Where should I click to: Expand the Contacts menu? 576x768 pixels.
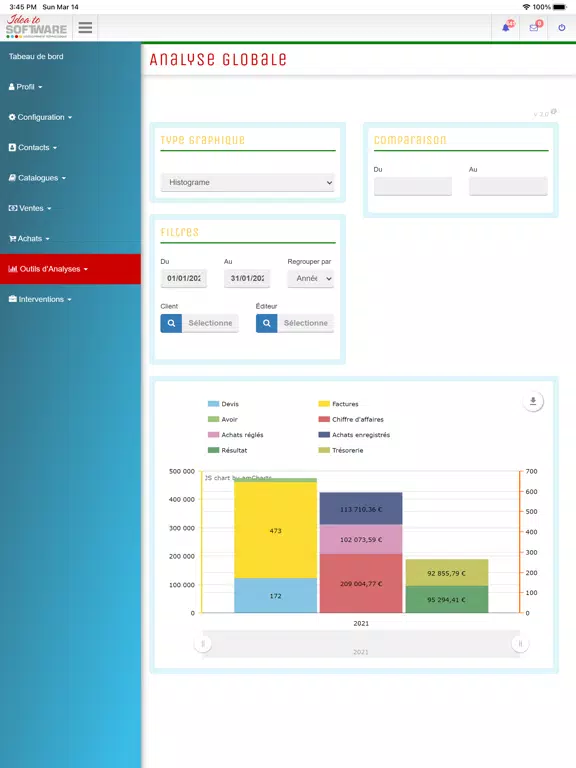[33, 147]
